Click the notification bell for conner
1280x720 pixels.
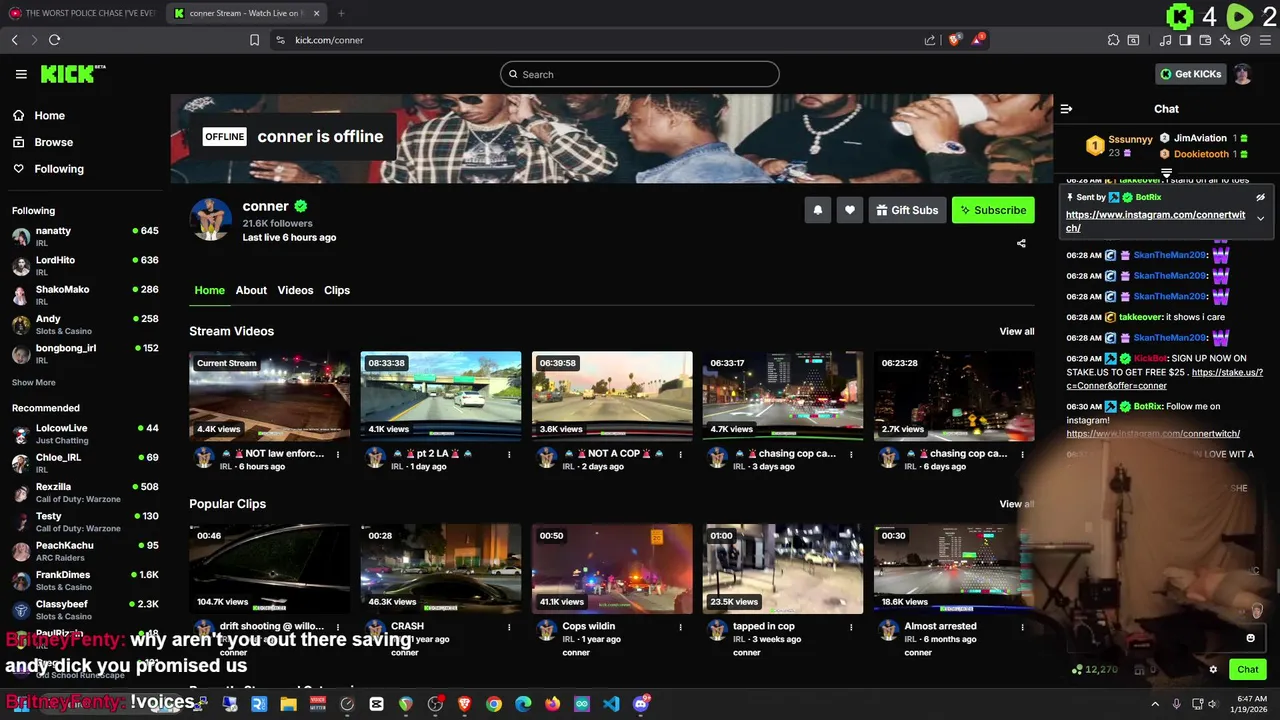(818, 210)
